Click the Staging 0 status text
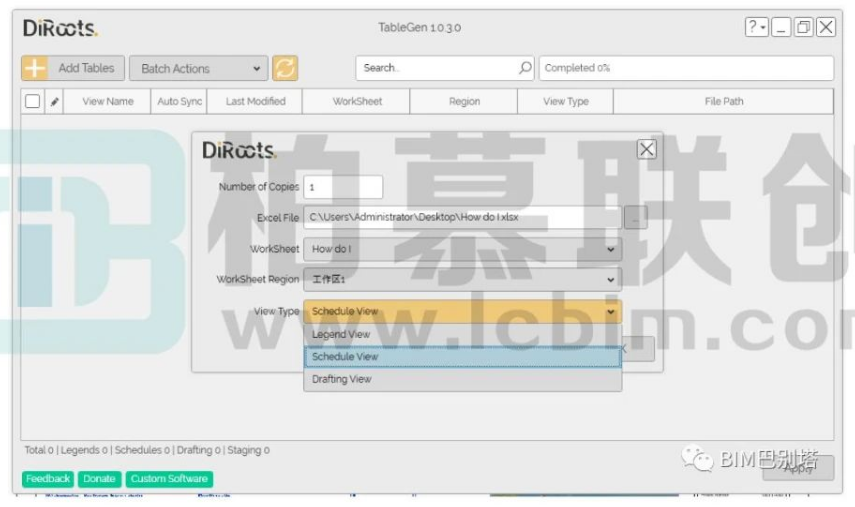 (248, 450)
